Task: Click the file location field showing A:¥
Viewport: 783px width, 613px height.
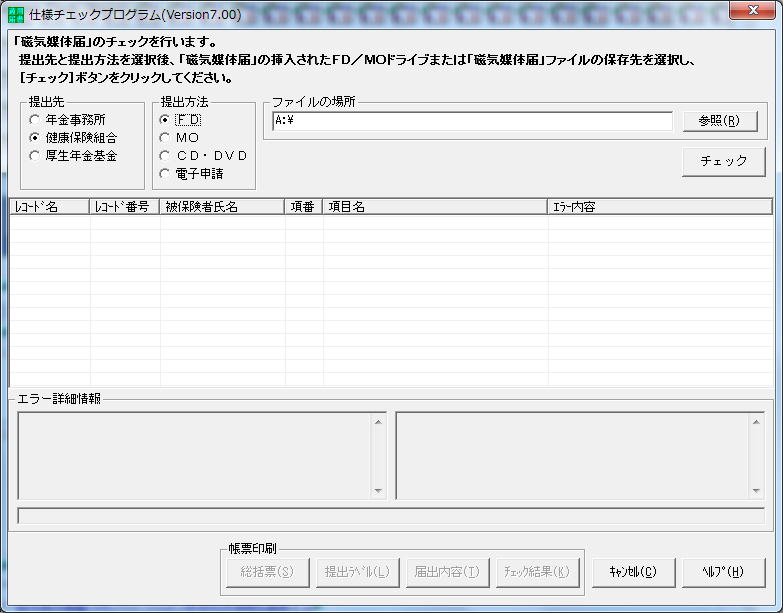Action: point(472,121)
